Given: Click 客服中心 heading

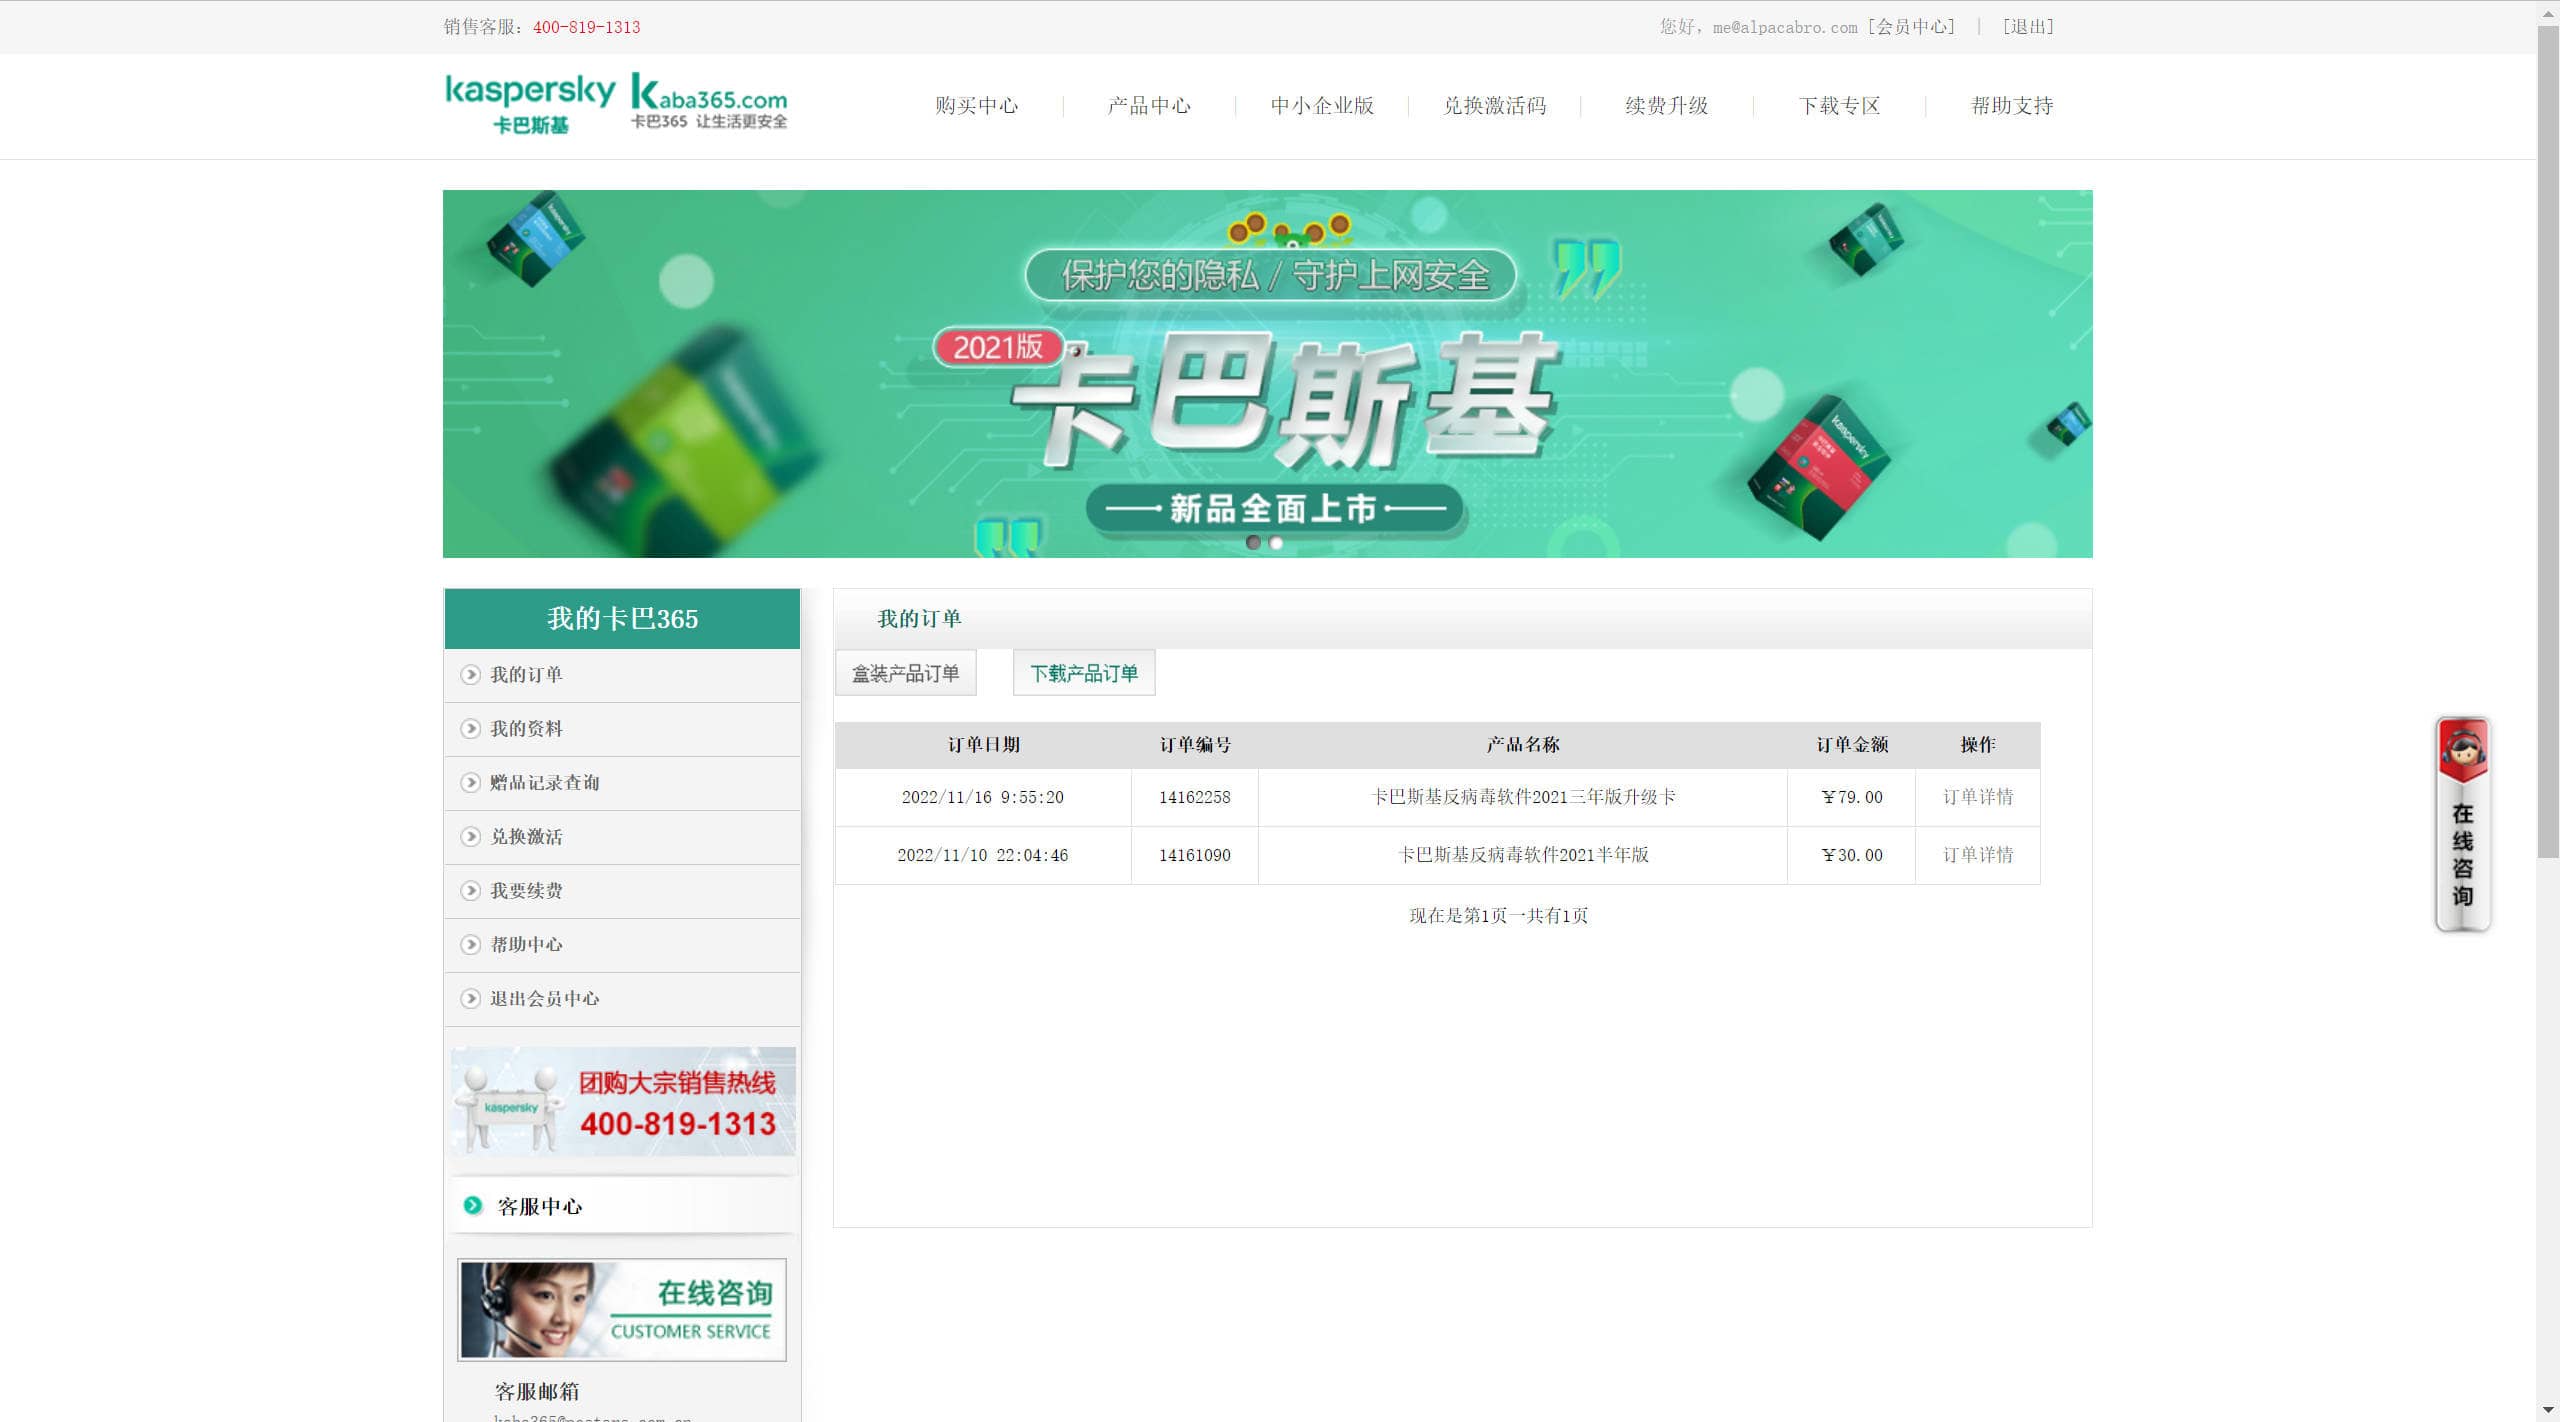Looking at the screenshot, I should [x=540, y=1207].
